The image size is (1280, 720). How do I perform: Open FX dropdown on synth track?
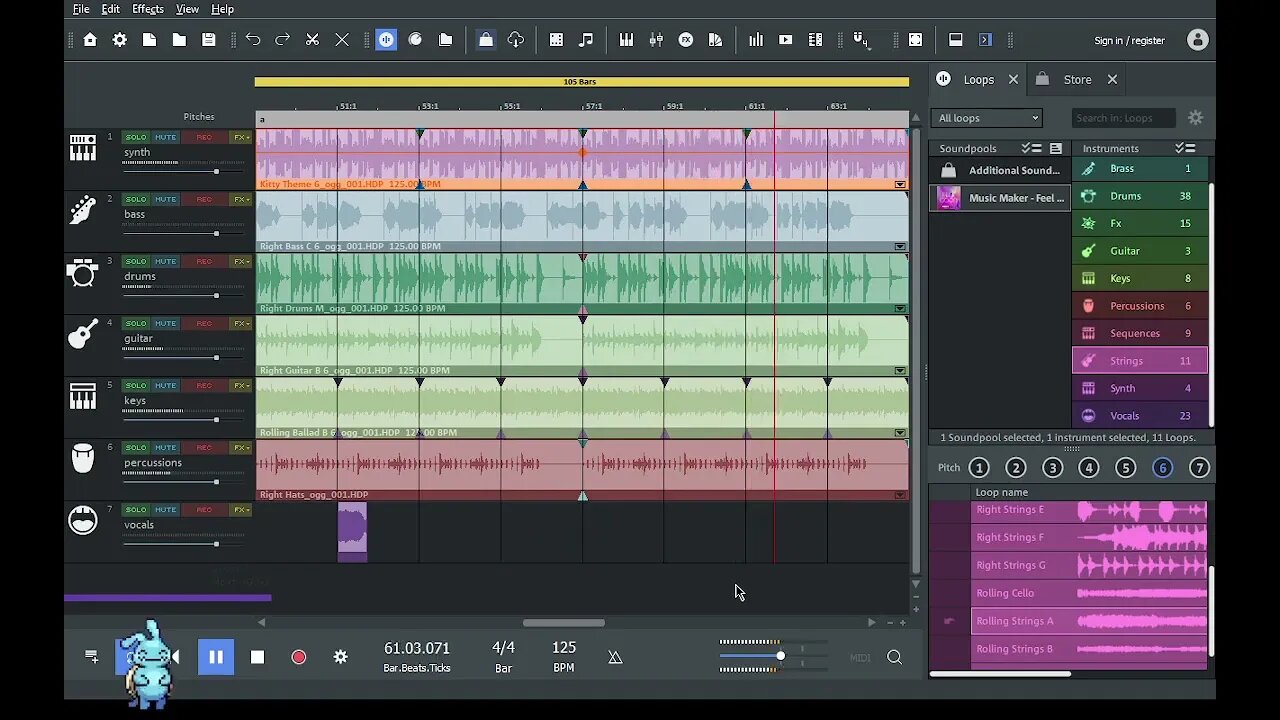point(241,137)
